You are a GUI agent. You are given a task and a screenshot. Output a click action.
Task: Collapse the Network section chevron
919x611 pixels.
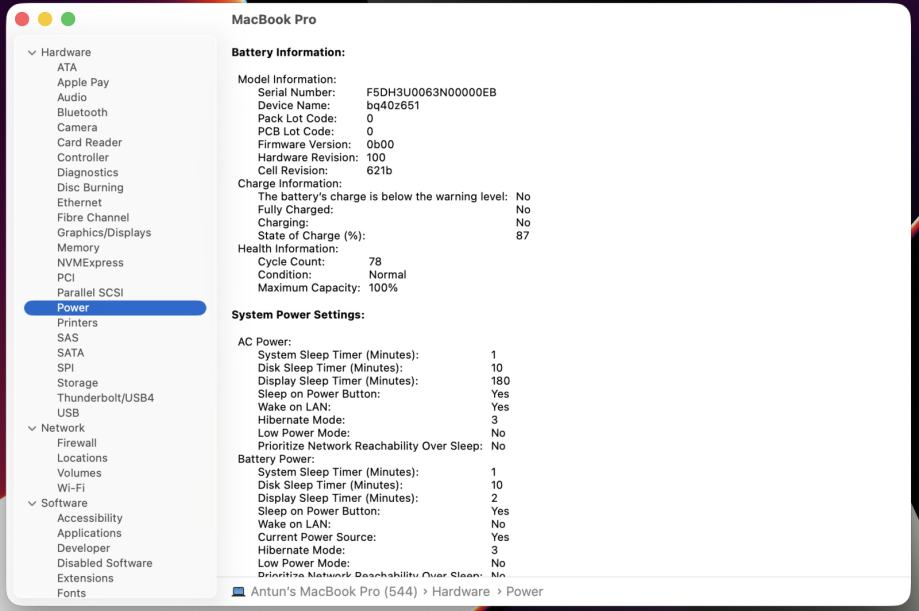[32, 429]
